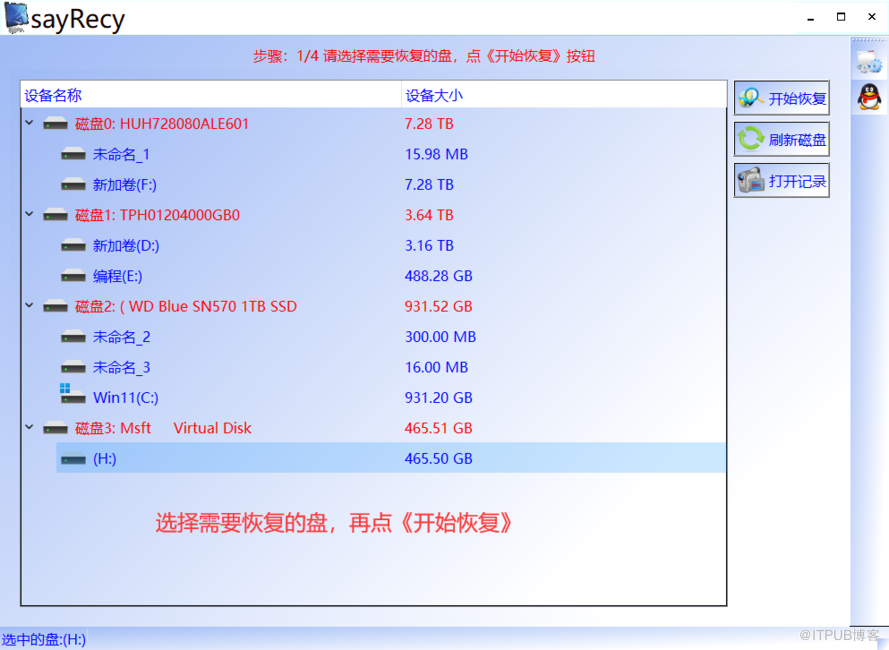Click the drive icon beside 新加卷(F:)
The image size is (889, 650).
[x=73, y=185]
